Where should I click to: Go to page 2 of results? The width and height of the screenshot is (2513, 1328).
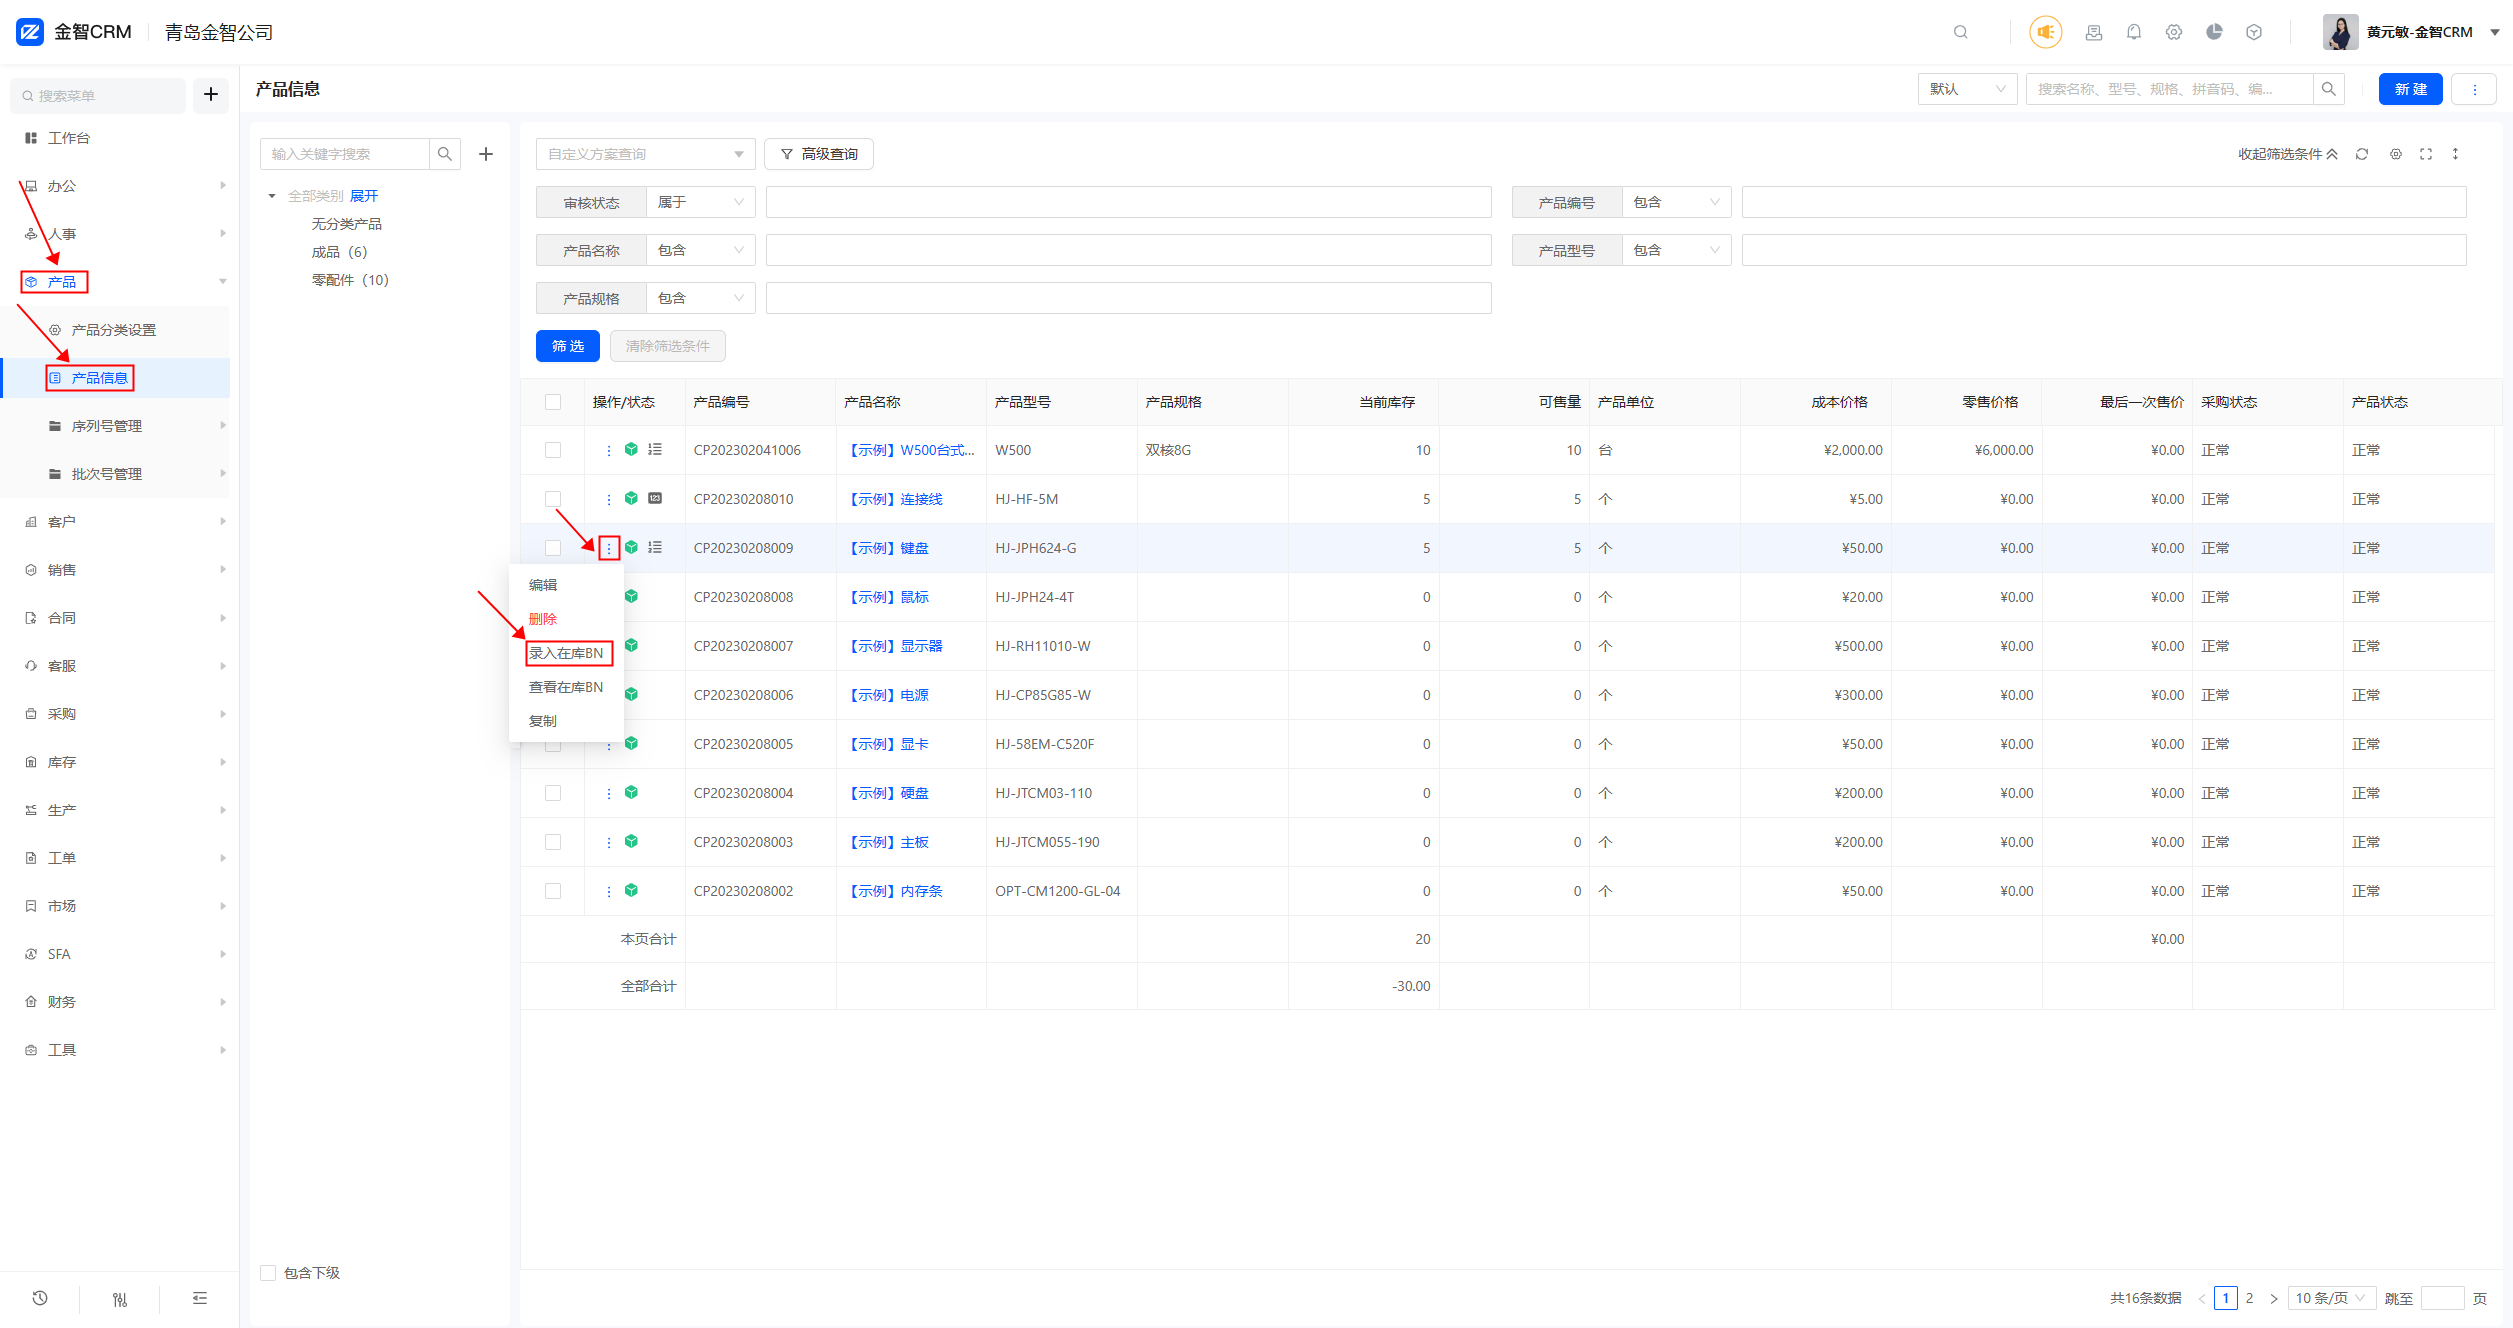pos(2249,1298)
